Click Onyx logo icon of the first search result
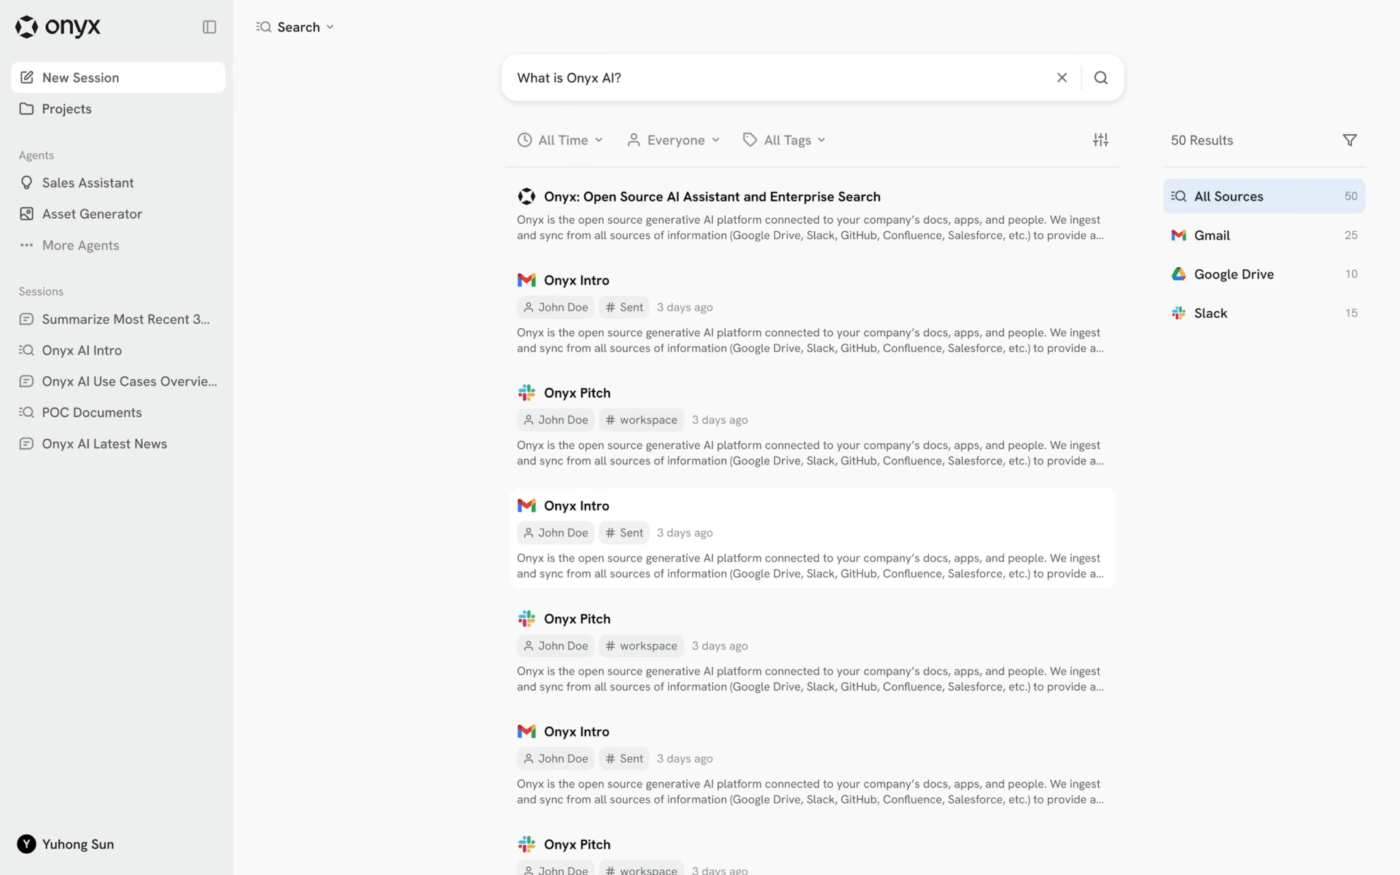The width and height of the screenshot is (1400, 875). click(x=526, y=197)
